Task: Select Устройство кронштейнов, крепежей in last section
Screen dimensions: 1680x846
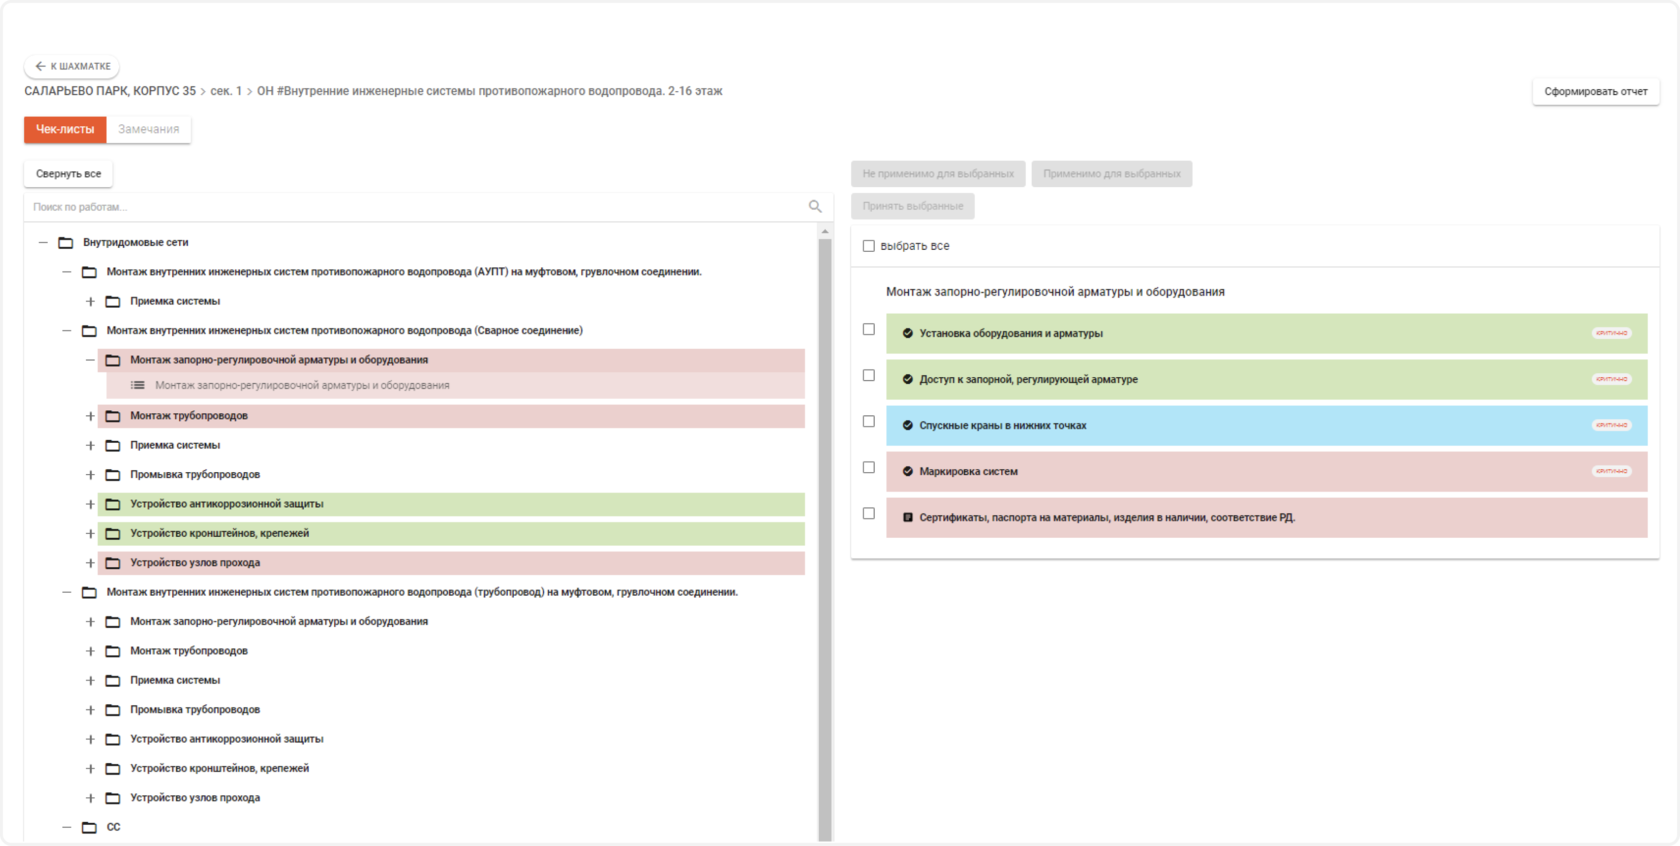Action: [x=219, y=768]
